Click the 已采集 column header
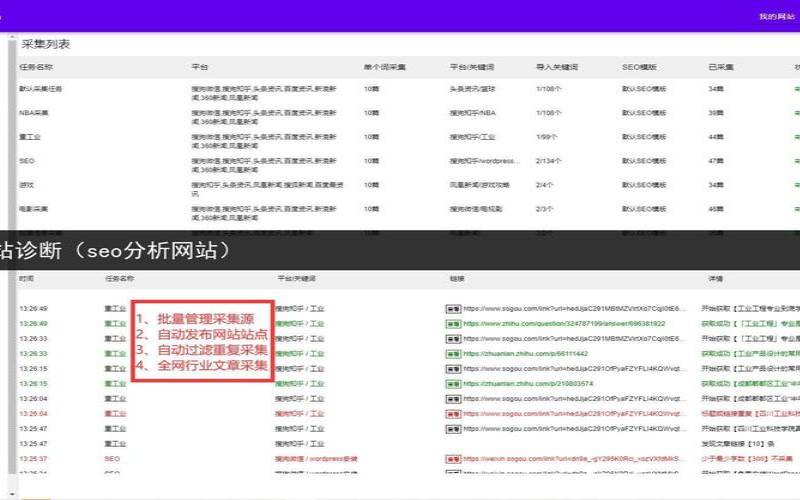800x500 pixels. (720, 67)
